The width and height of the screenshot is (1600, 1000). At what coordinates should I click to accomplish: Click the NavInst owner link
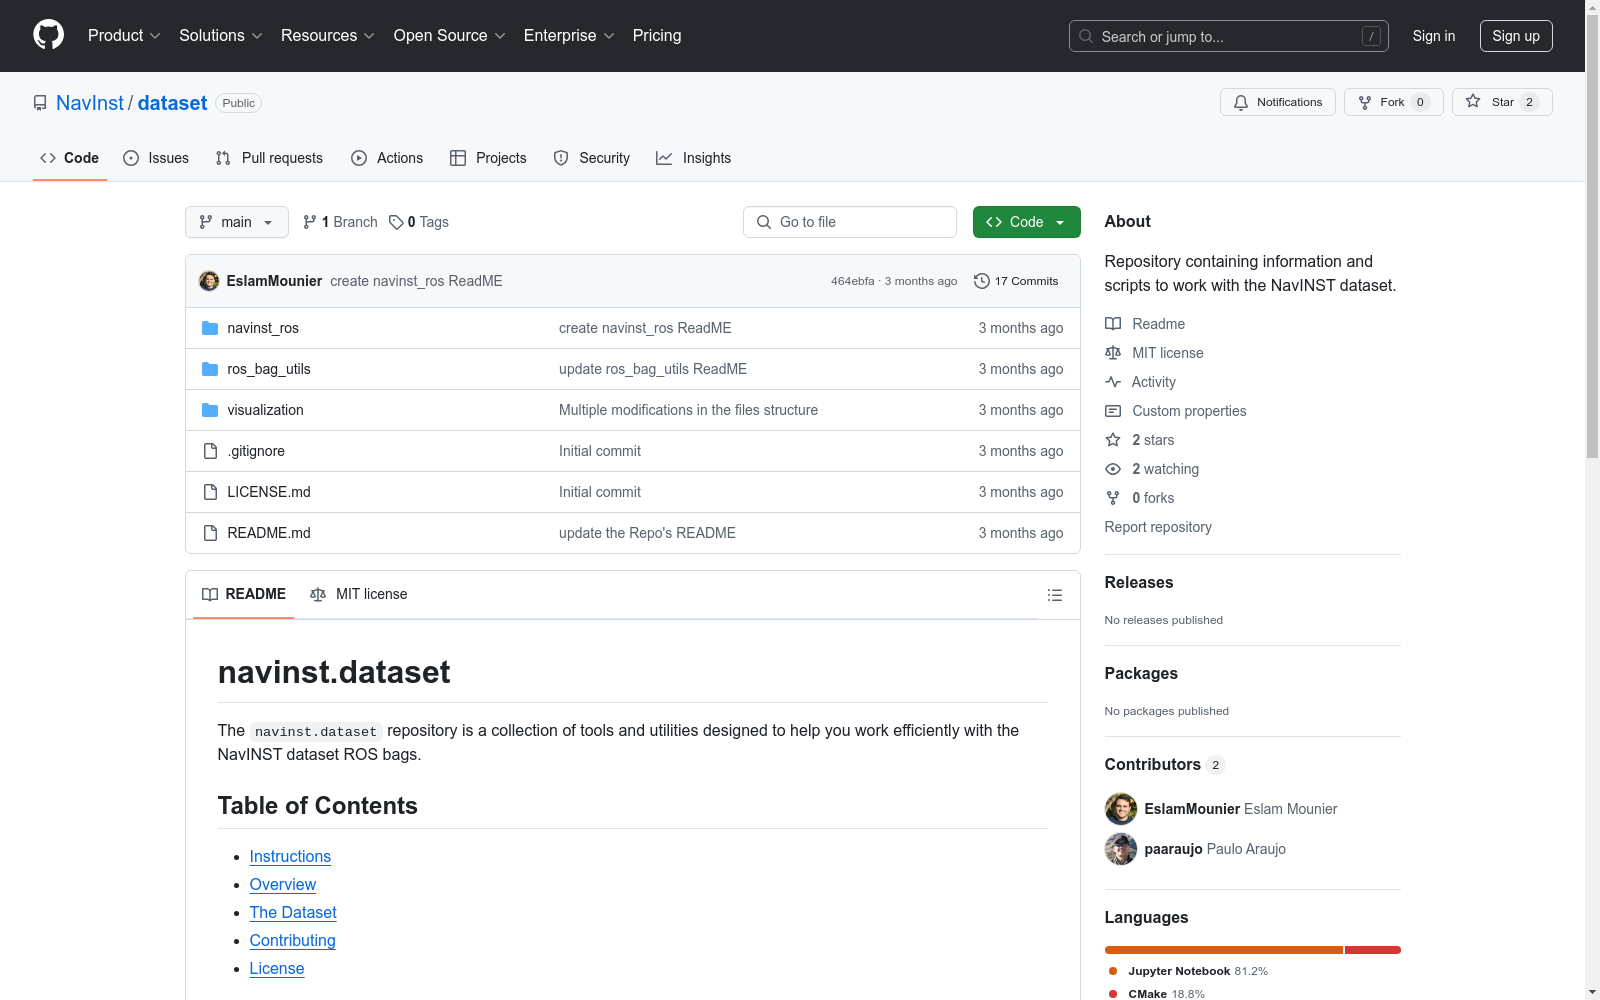click(90, 103)
